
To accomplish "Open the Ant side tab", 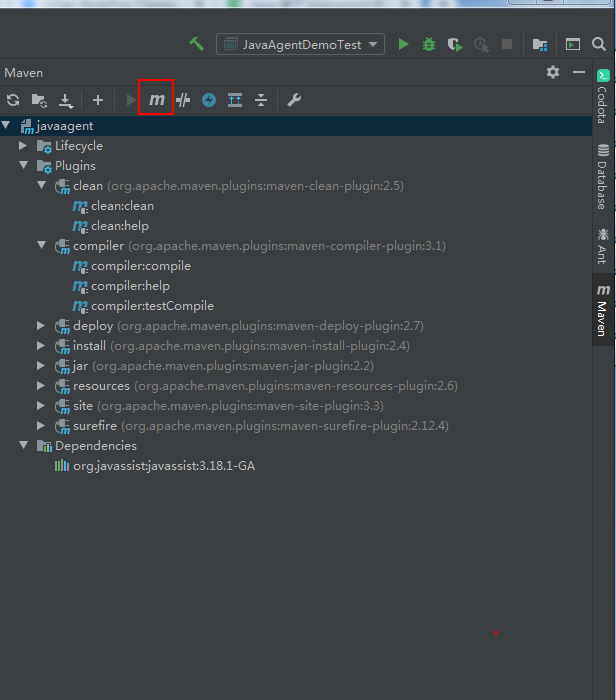I will 603,246.
